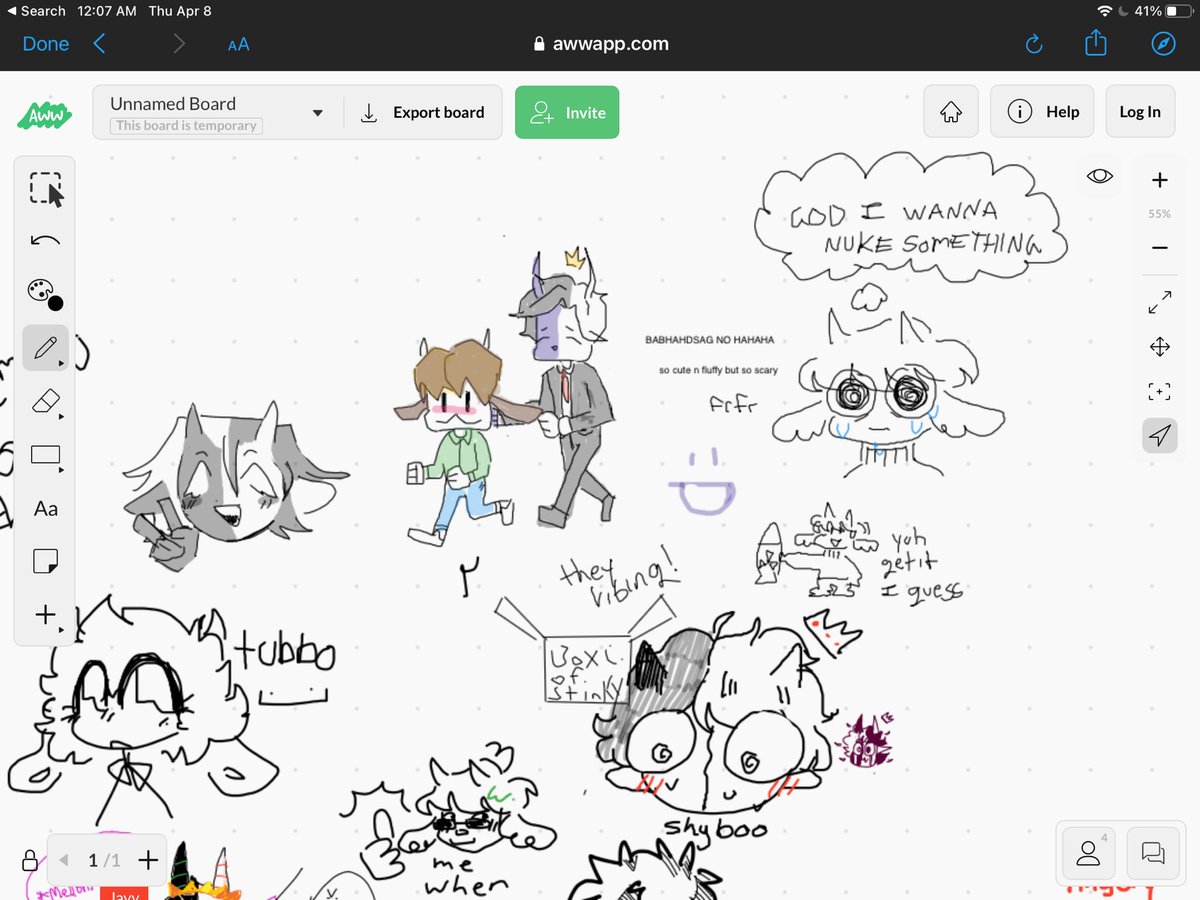
Task: Open the color palette tool
Action: [45, 294]
